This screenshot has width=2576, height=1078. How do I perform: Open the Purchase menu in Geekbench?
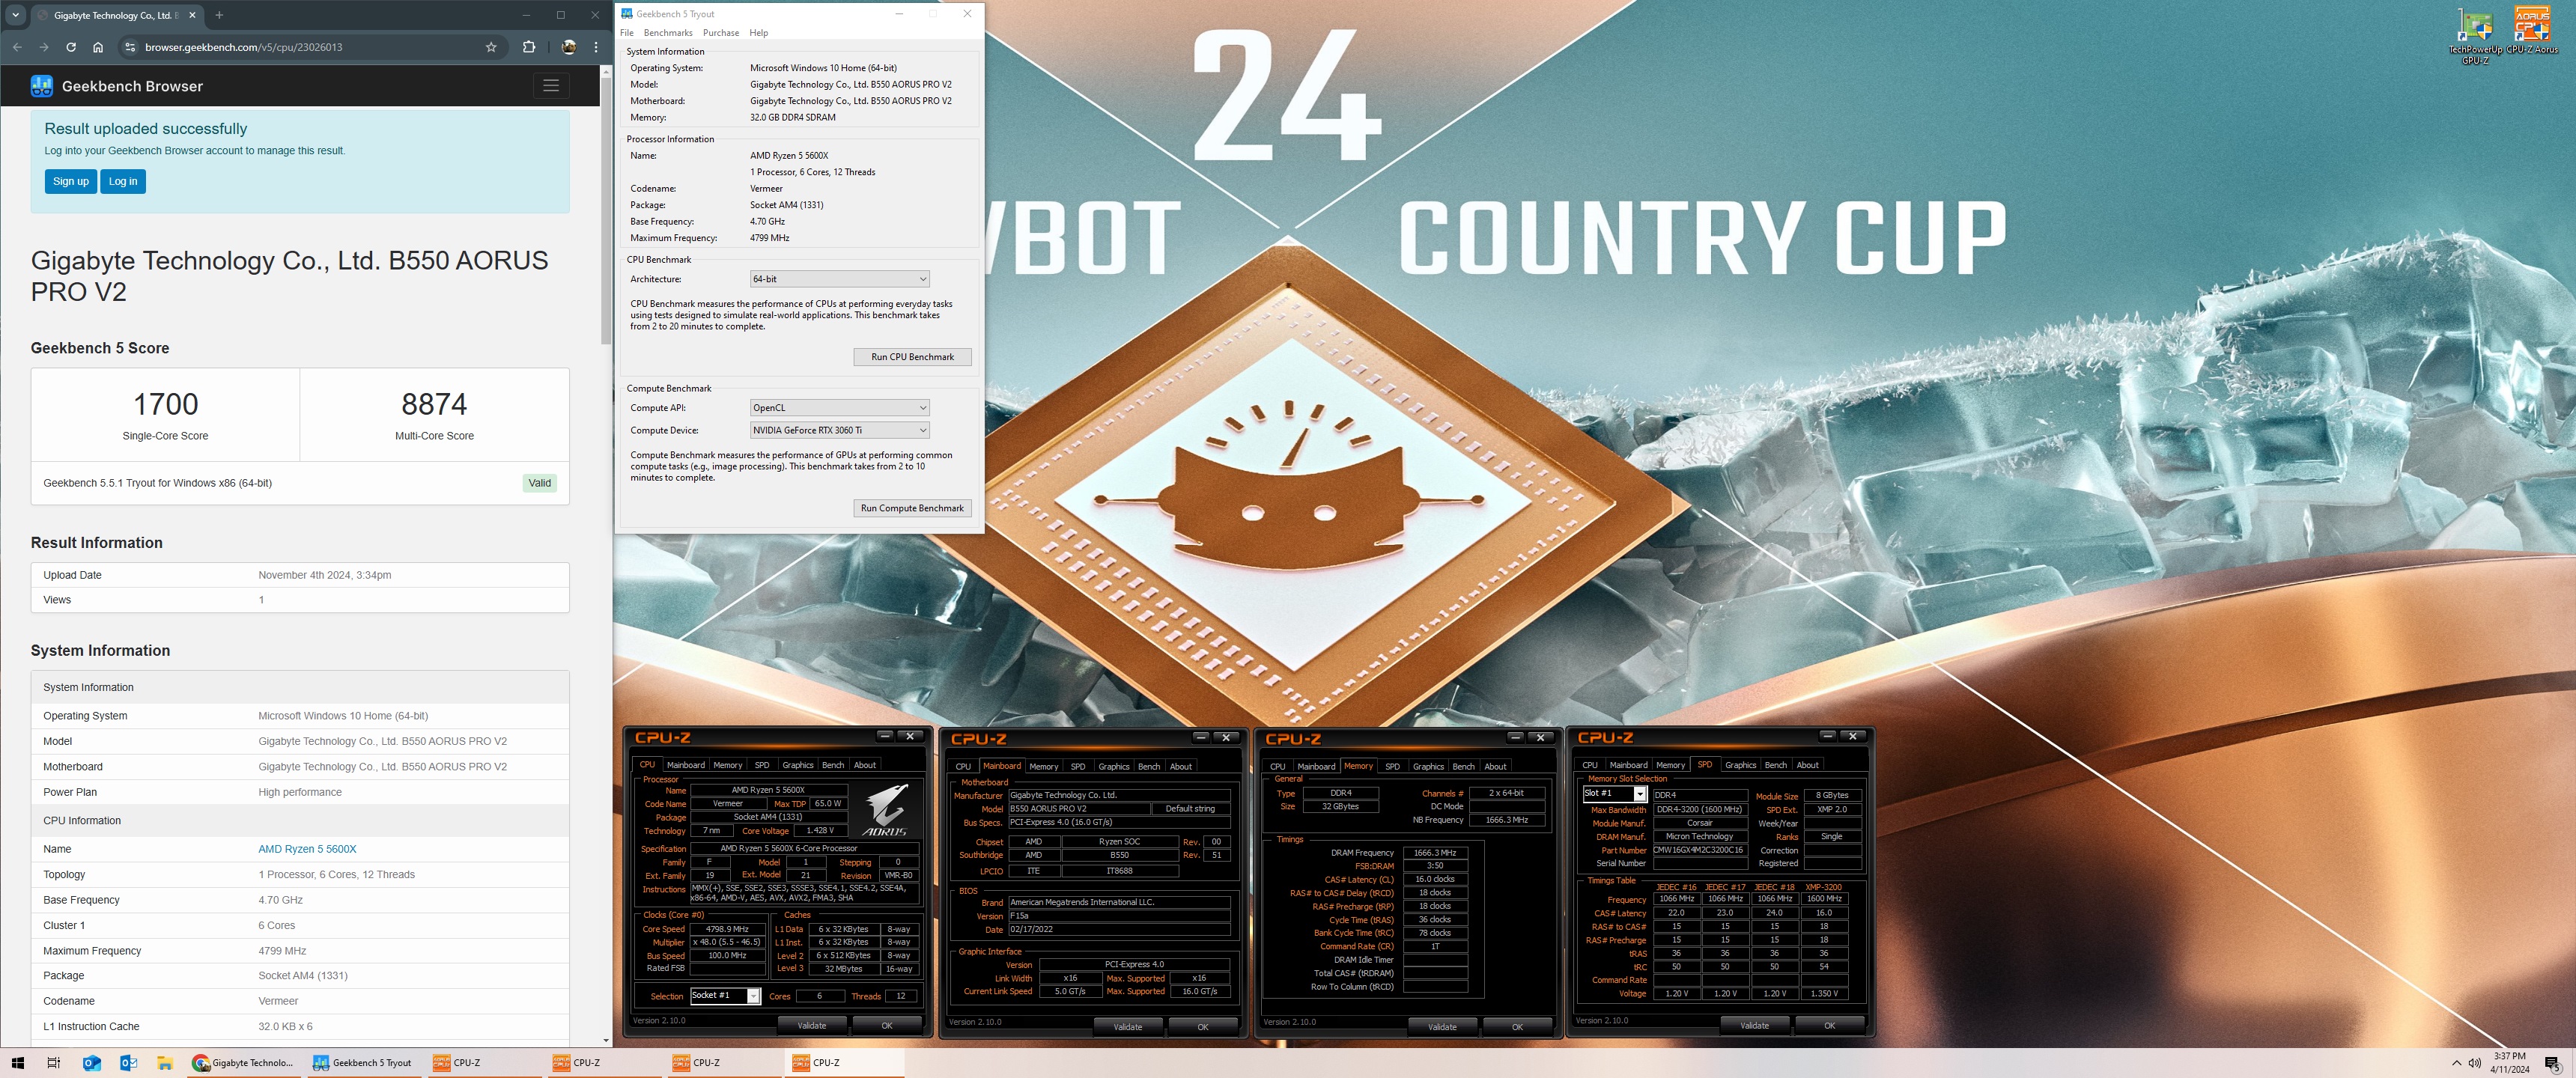point(721,33)
